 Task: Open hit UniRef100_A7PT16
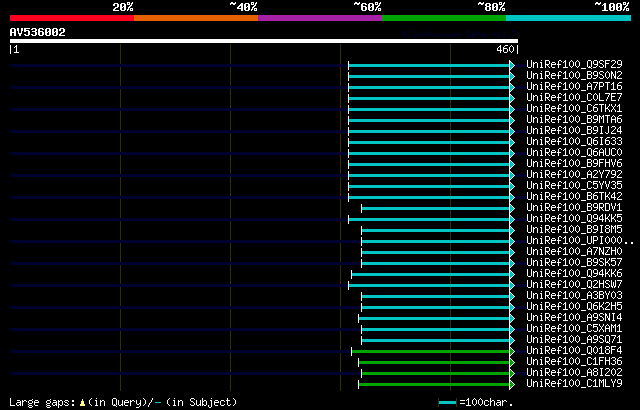tap(574, 86)
